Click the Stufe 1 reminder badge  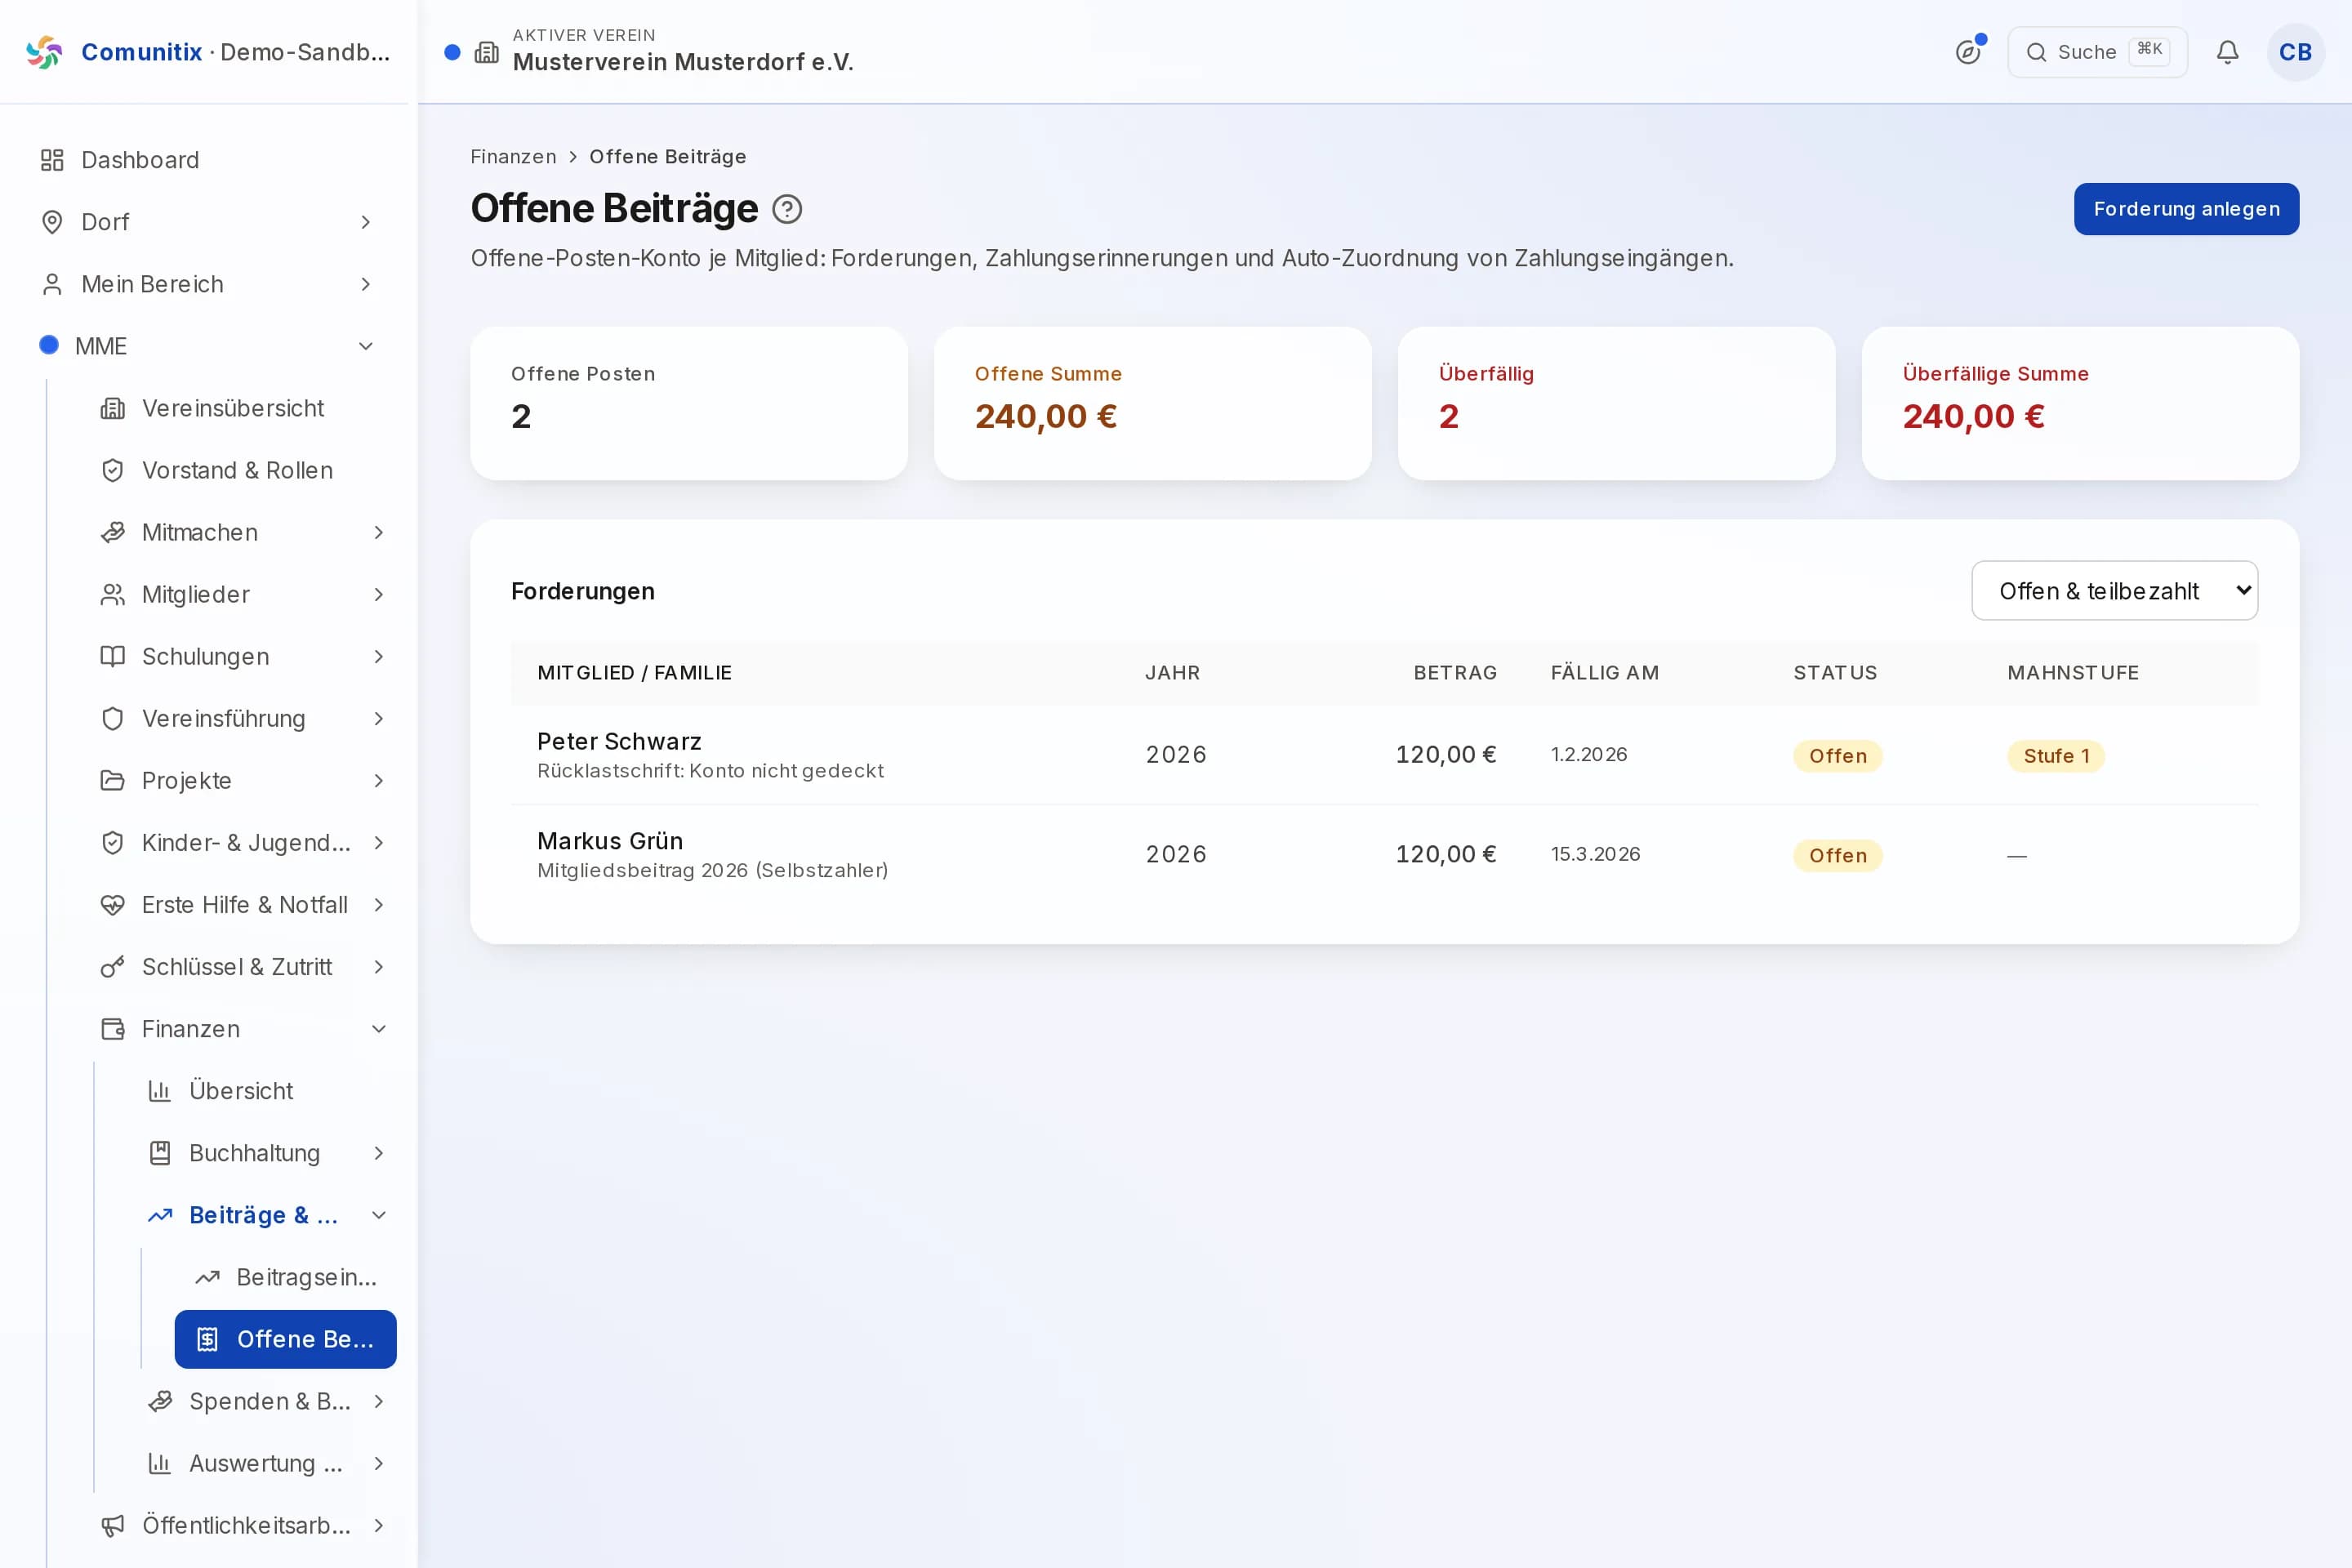click(2056, 756)
